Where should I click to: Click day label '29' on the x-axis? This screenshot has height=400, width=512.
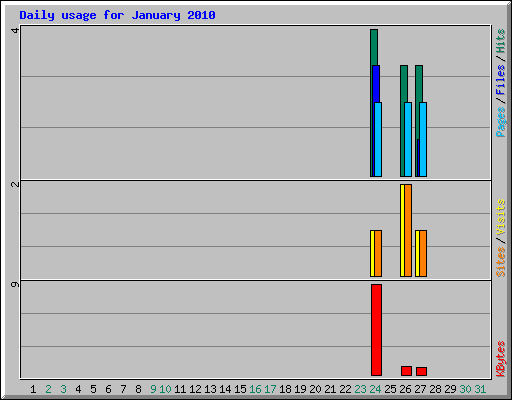[x=450, y=389]
